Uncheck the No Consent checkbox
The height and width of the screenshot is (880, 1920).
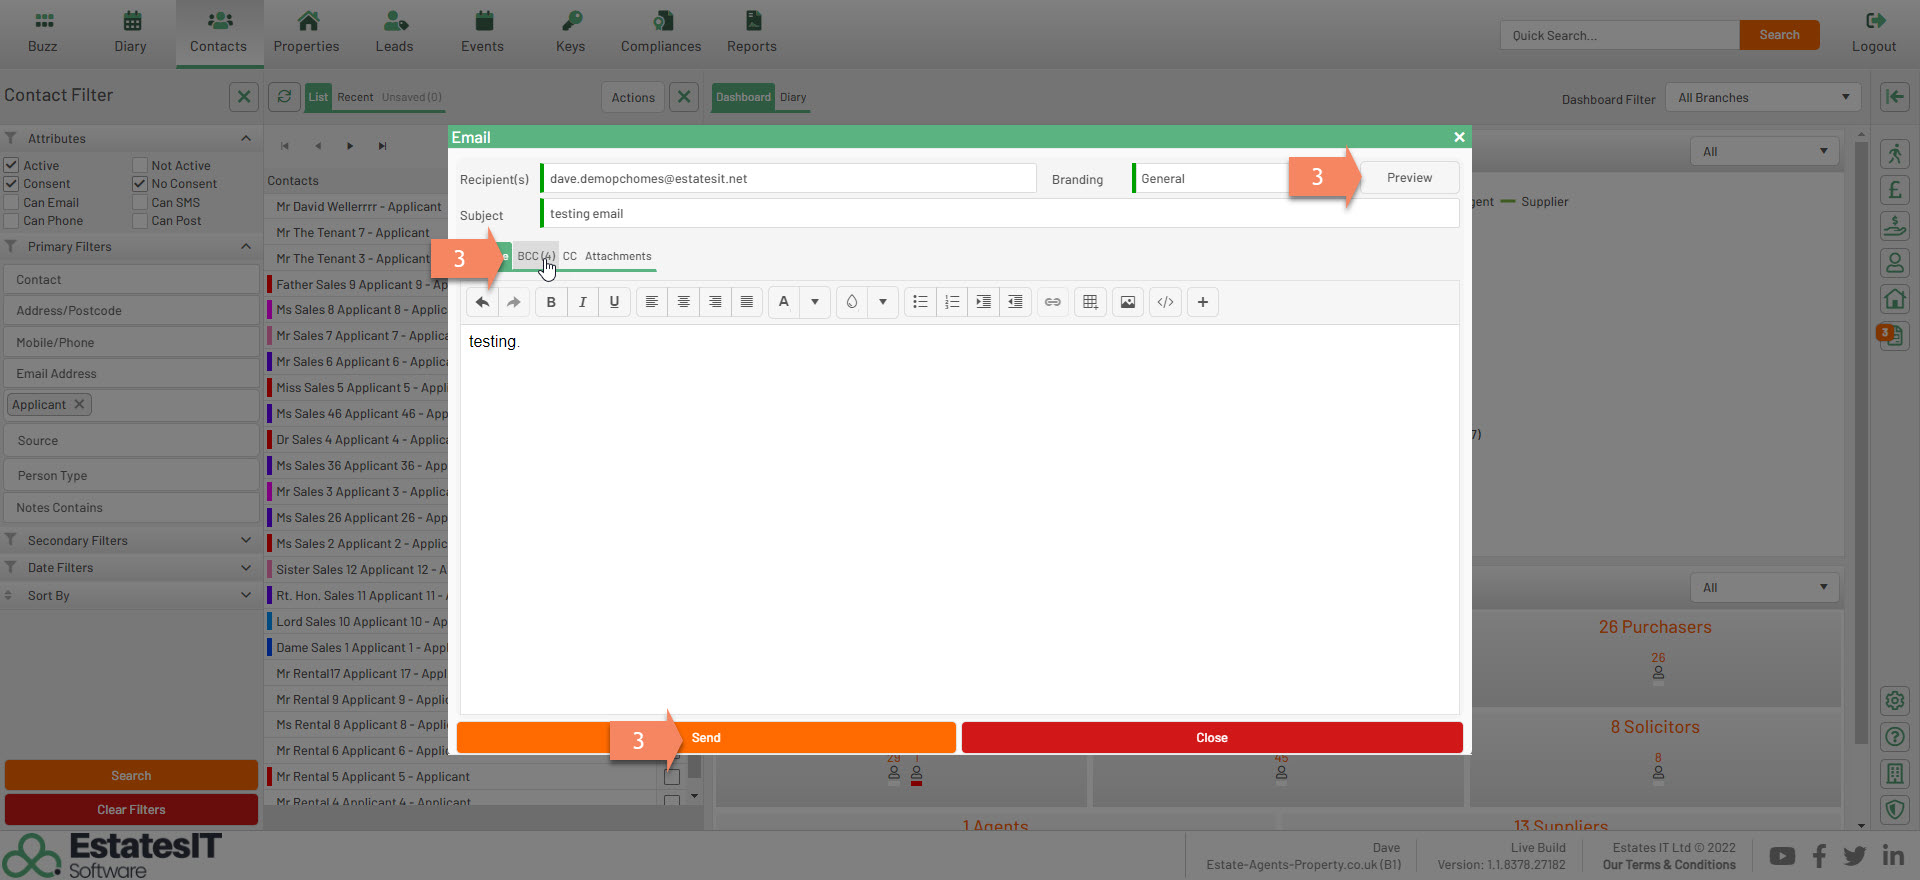(x=140, y=184)
